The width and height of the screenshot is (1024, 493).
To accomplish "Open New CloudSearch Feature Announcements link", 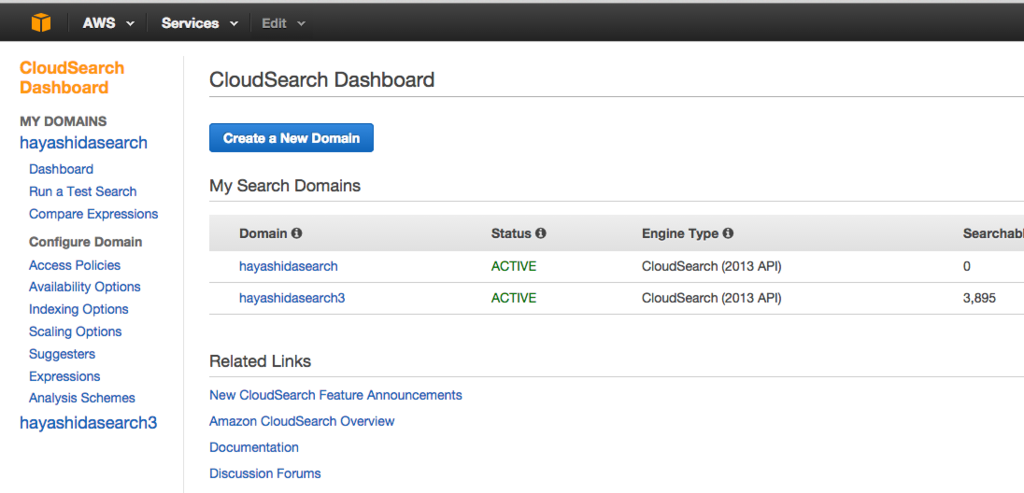I will [336, 395].
